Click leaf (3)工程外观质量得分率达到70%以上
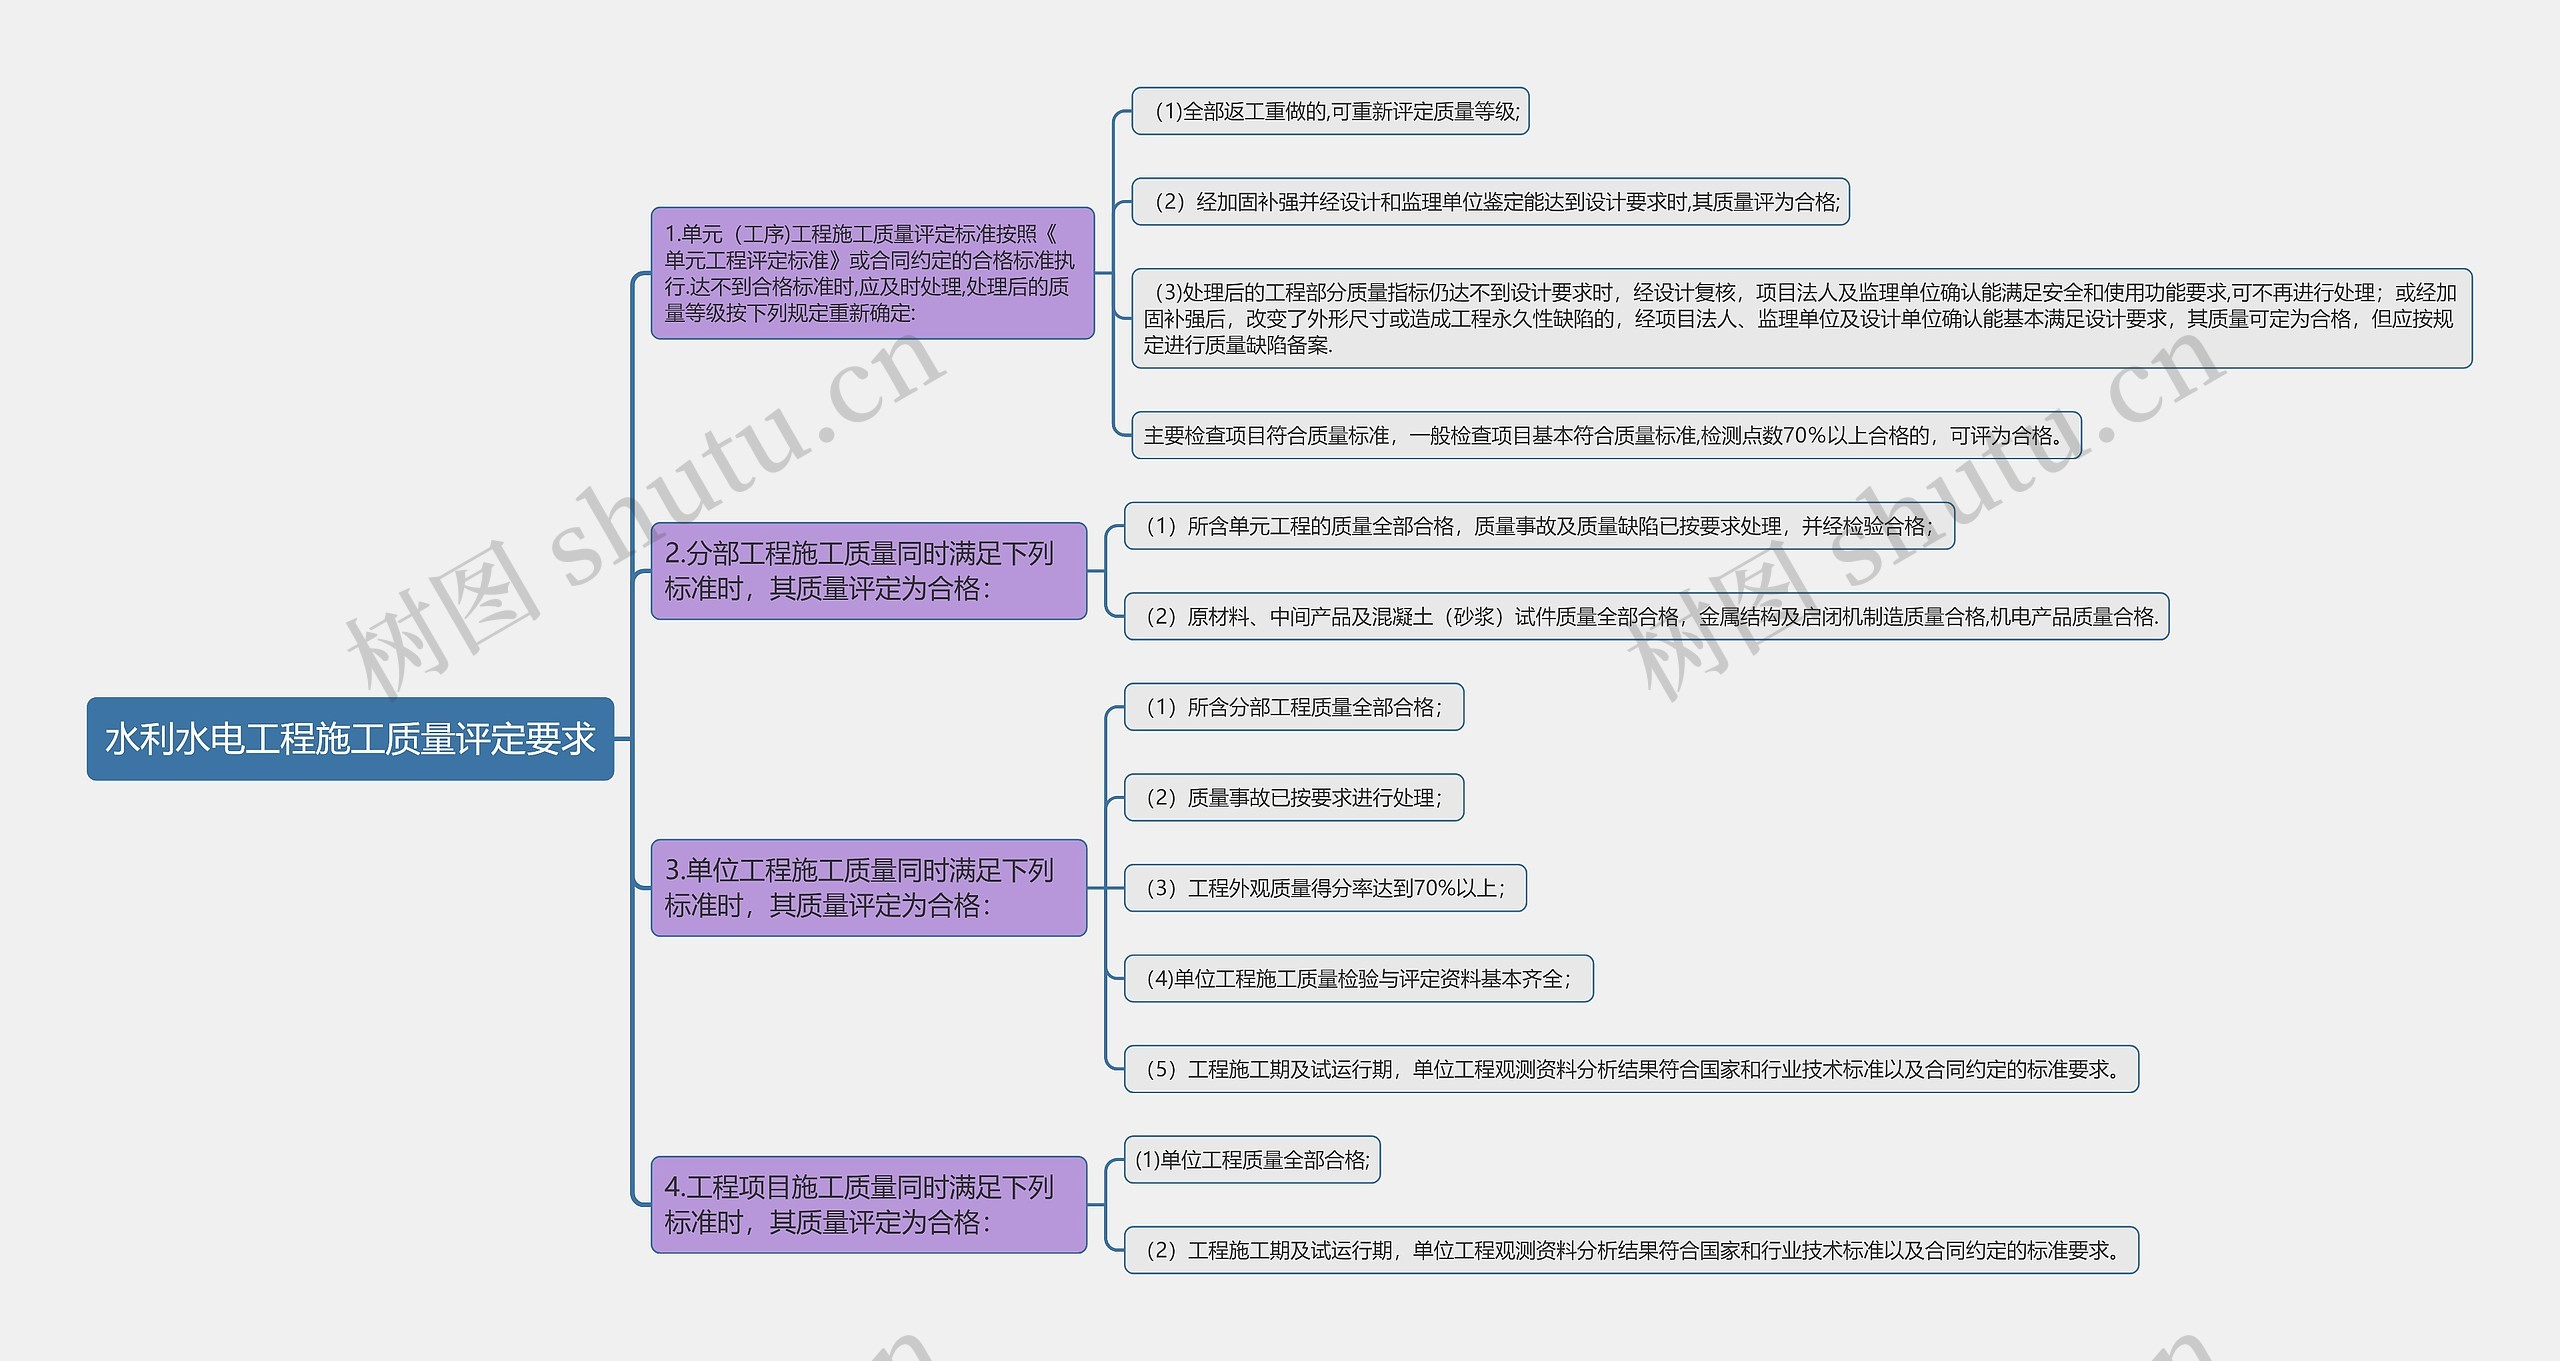 (x=1325, y=888)
